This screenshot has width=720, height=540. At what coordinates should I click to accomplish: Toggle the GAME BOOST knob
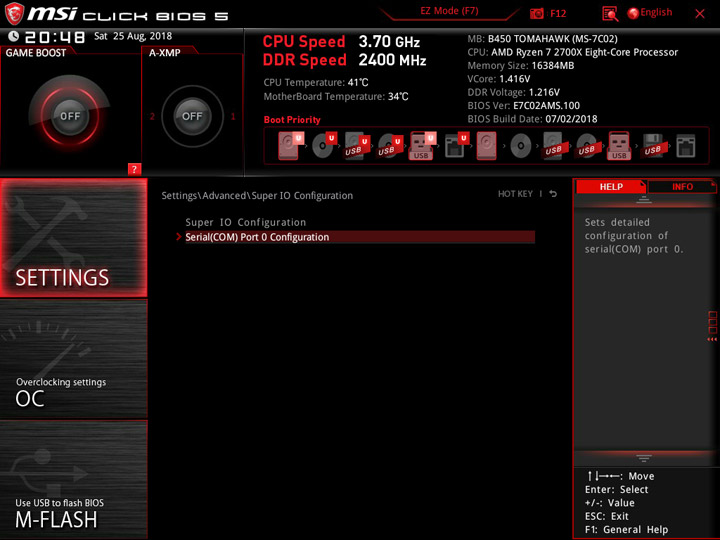point(70,116)
